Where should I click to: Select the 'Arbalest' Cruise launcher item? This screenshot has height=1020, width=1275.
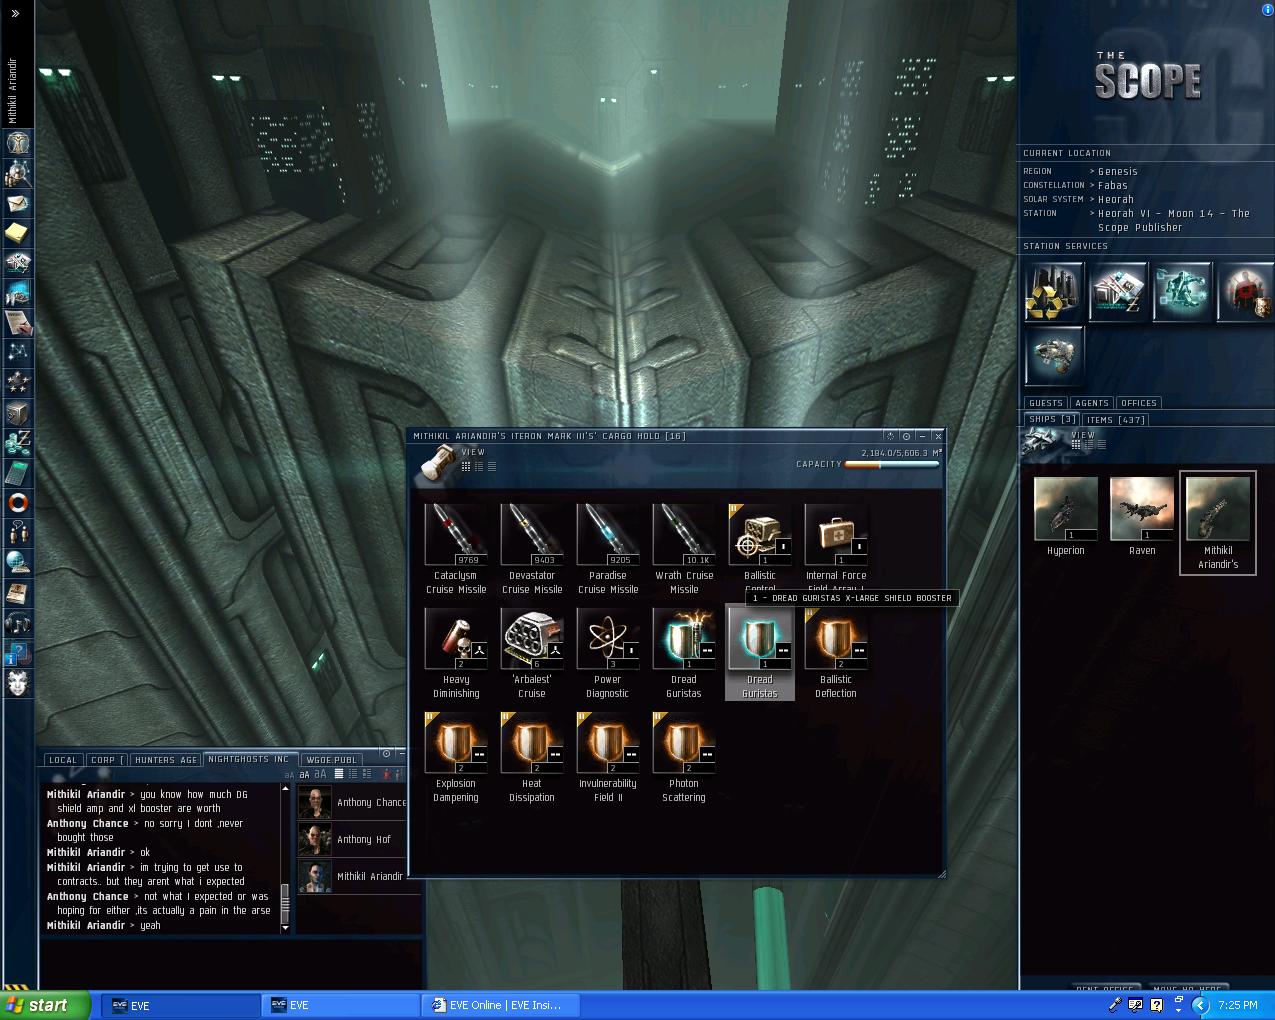pyautogui.click(x=532, y=652)
